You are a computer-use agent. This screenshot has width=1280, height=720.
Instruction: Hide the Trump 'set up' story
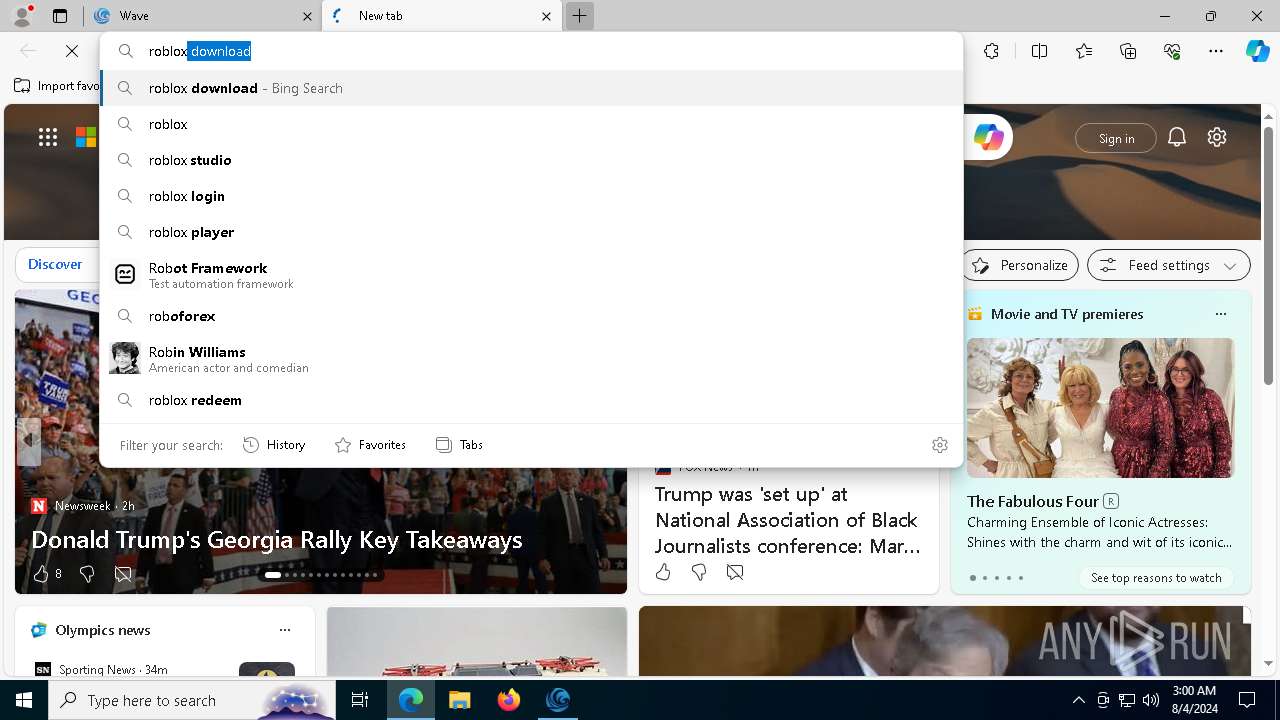(735, 572)
